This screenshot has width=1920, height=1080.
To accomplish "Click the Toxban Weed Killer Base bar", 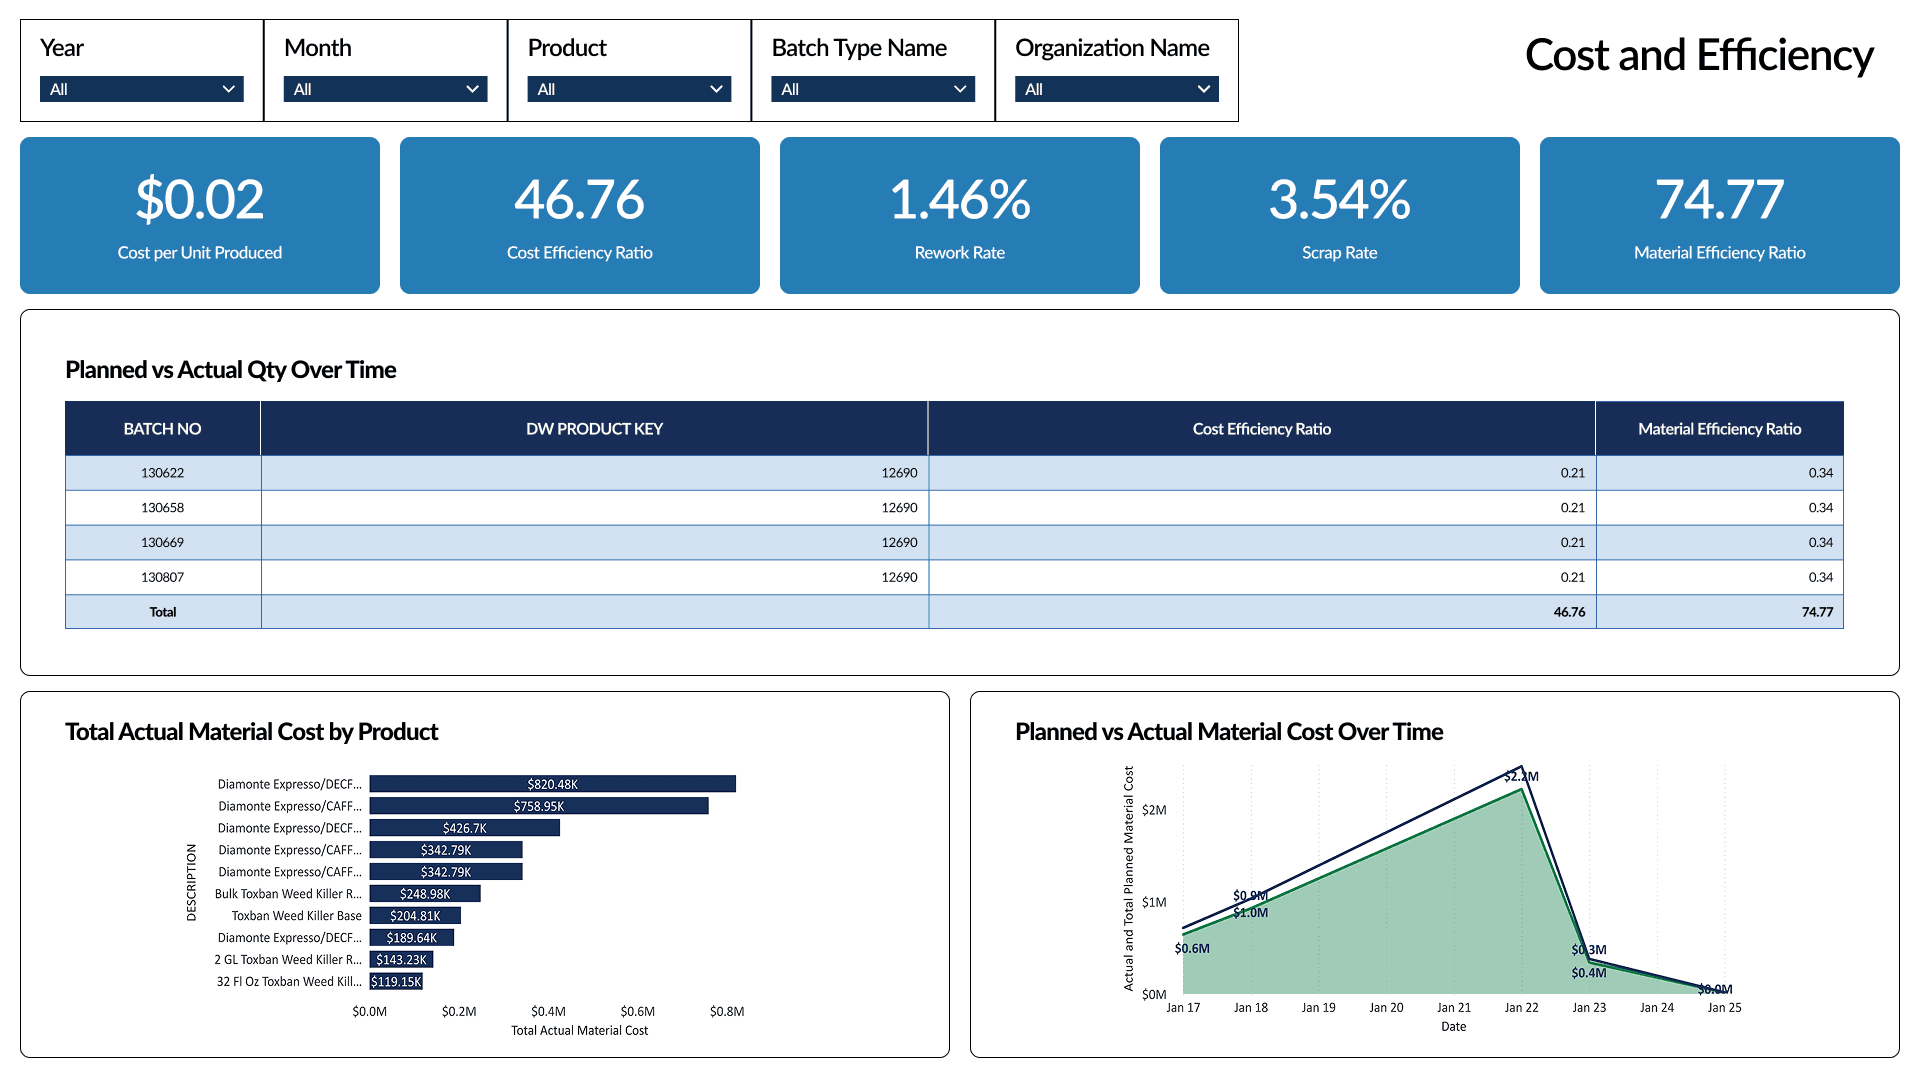I will click(x=414, y=916).
